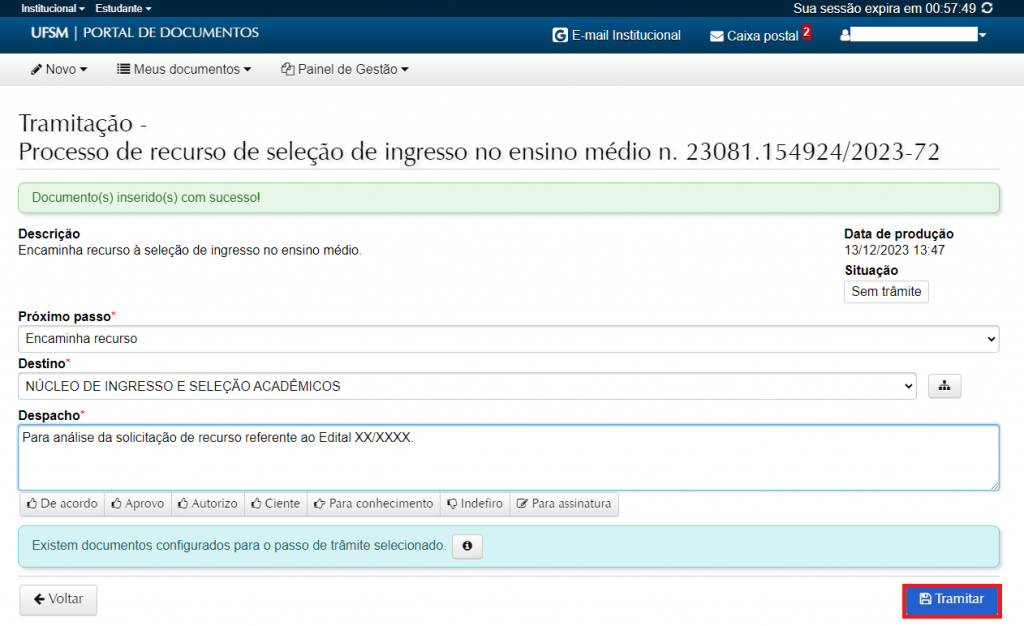Open E-mail Institucional link
Screen dimensions: 1024x626
[616, 35]
